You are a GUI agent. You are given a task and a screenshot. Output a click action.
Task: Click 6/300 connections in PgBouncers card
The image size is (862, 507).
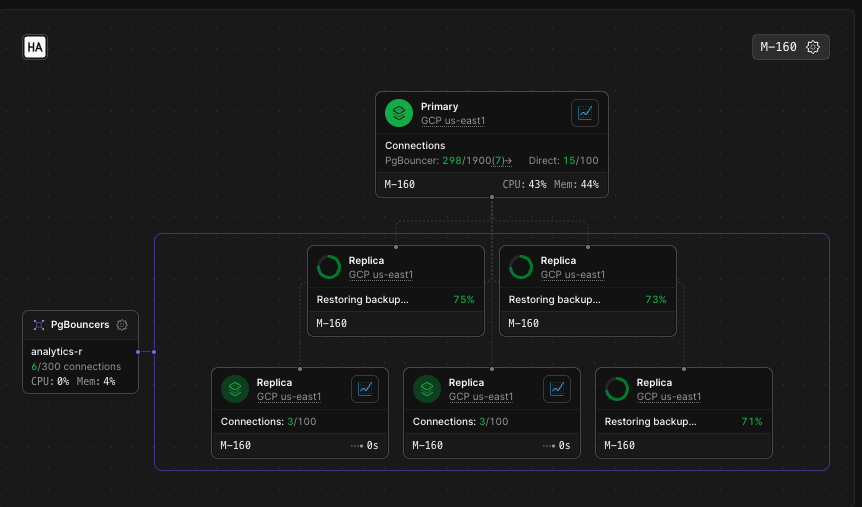click(x=76, y=366)
